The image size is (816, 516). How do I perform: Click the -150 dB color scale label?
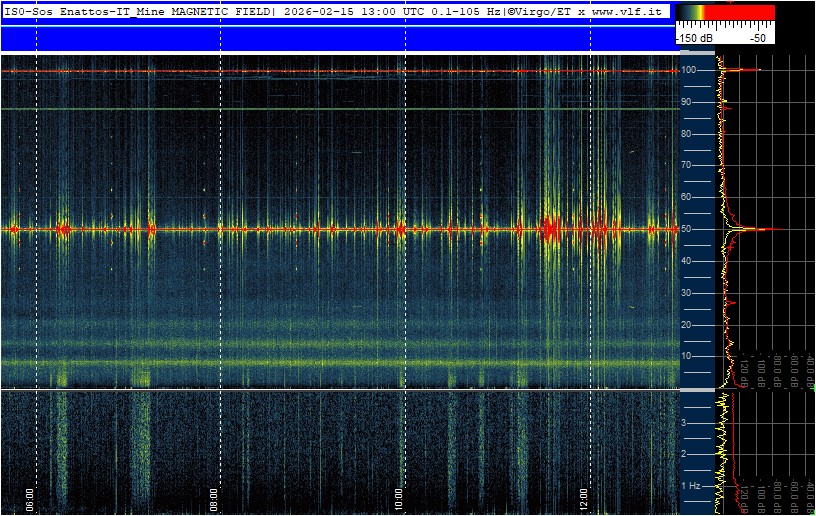[699, 37]
